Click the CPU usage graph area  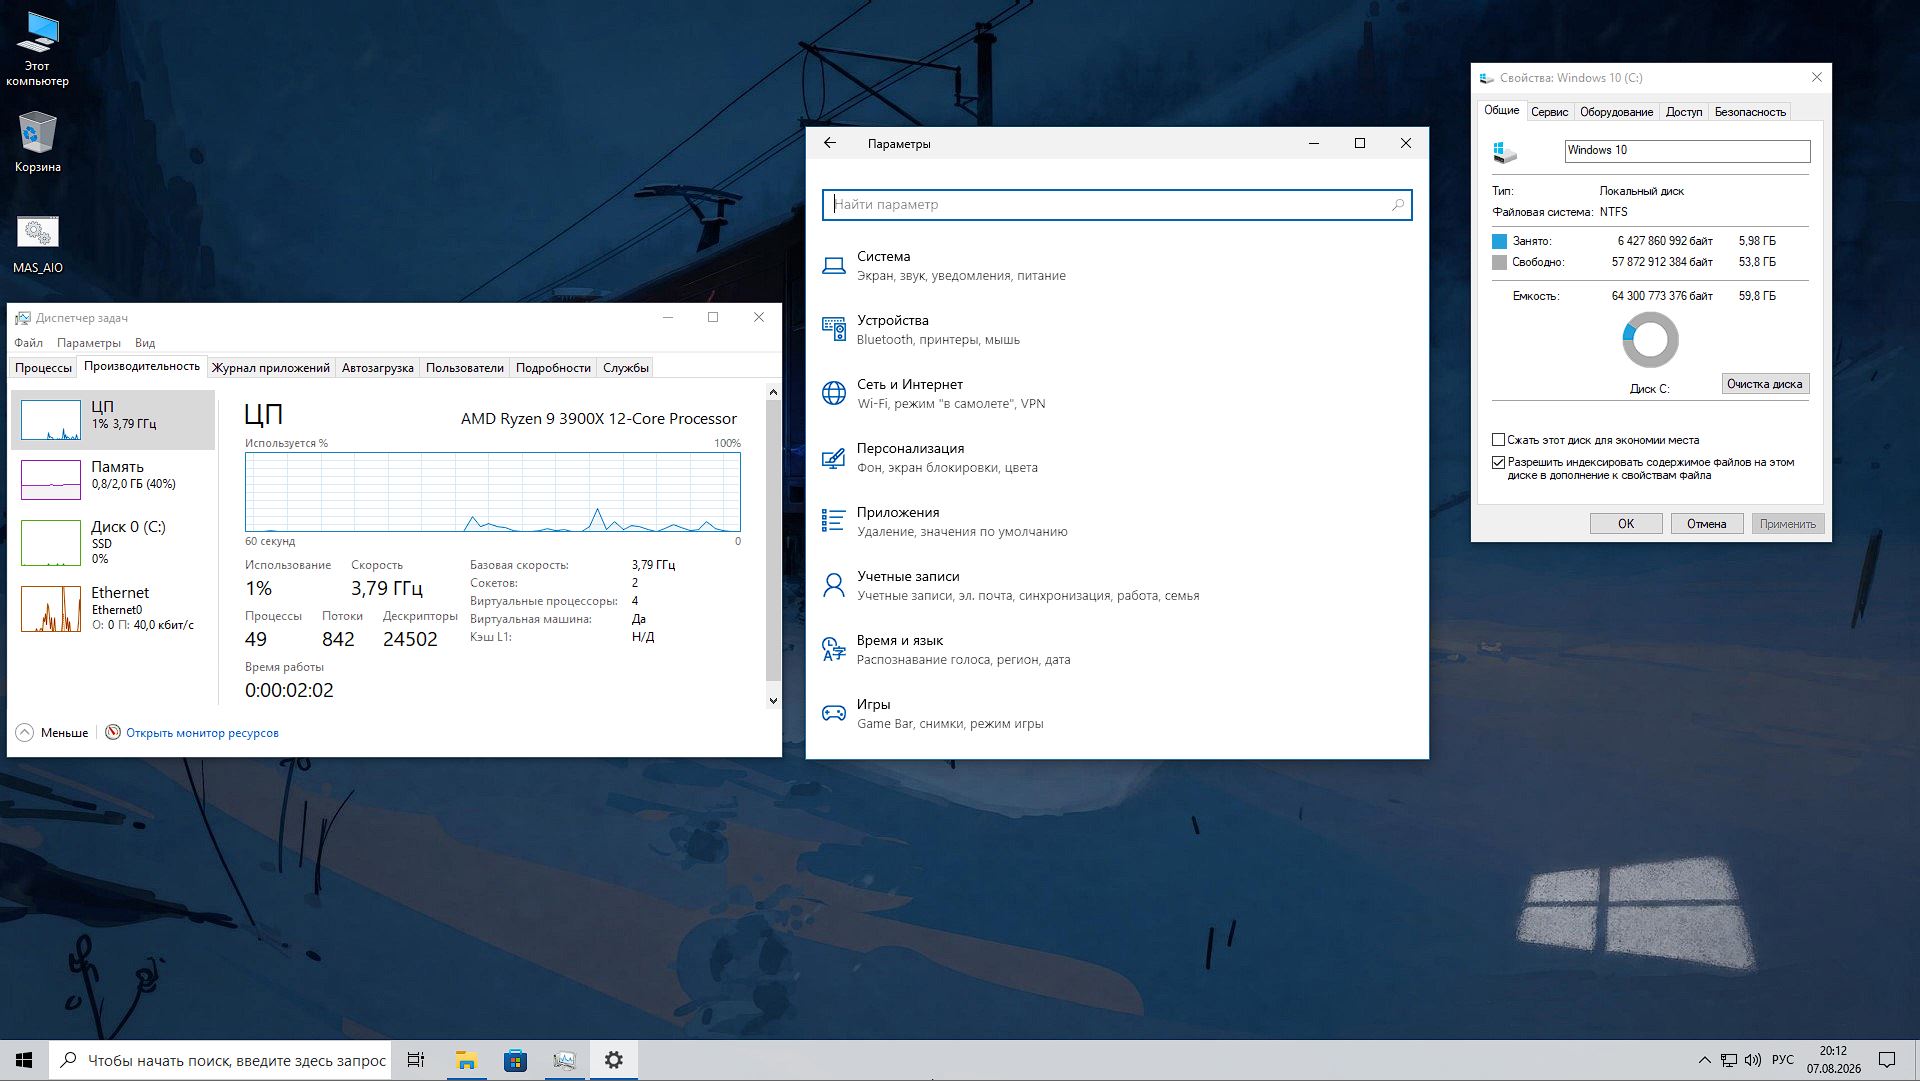tap(493, 492)
